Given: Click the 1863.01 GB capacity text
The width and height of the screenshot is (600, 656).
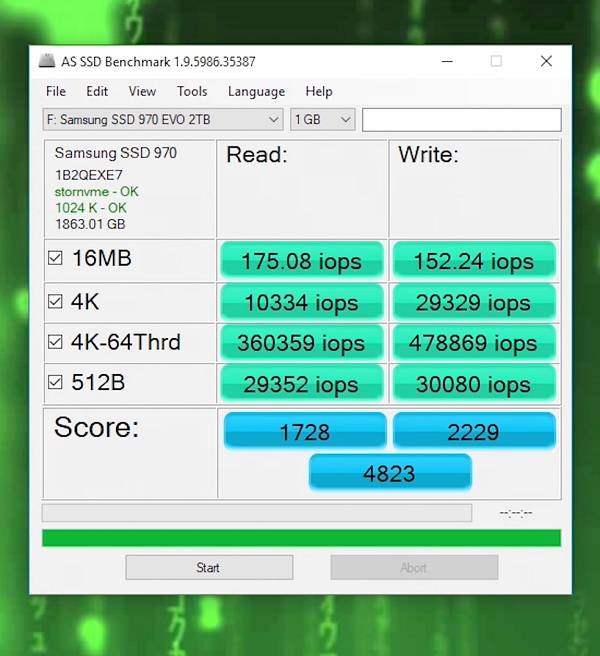Looking at the screenshot, I should point(90,224).
